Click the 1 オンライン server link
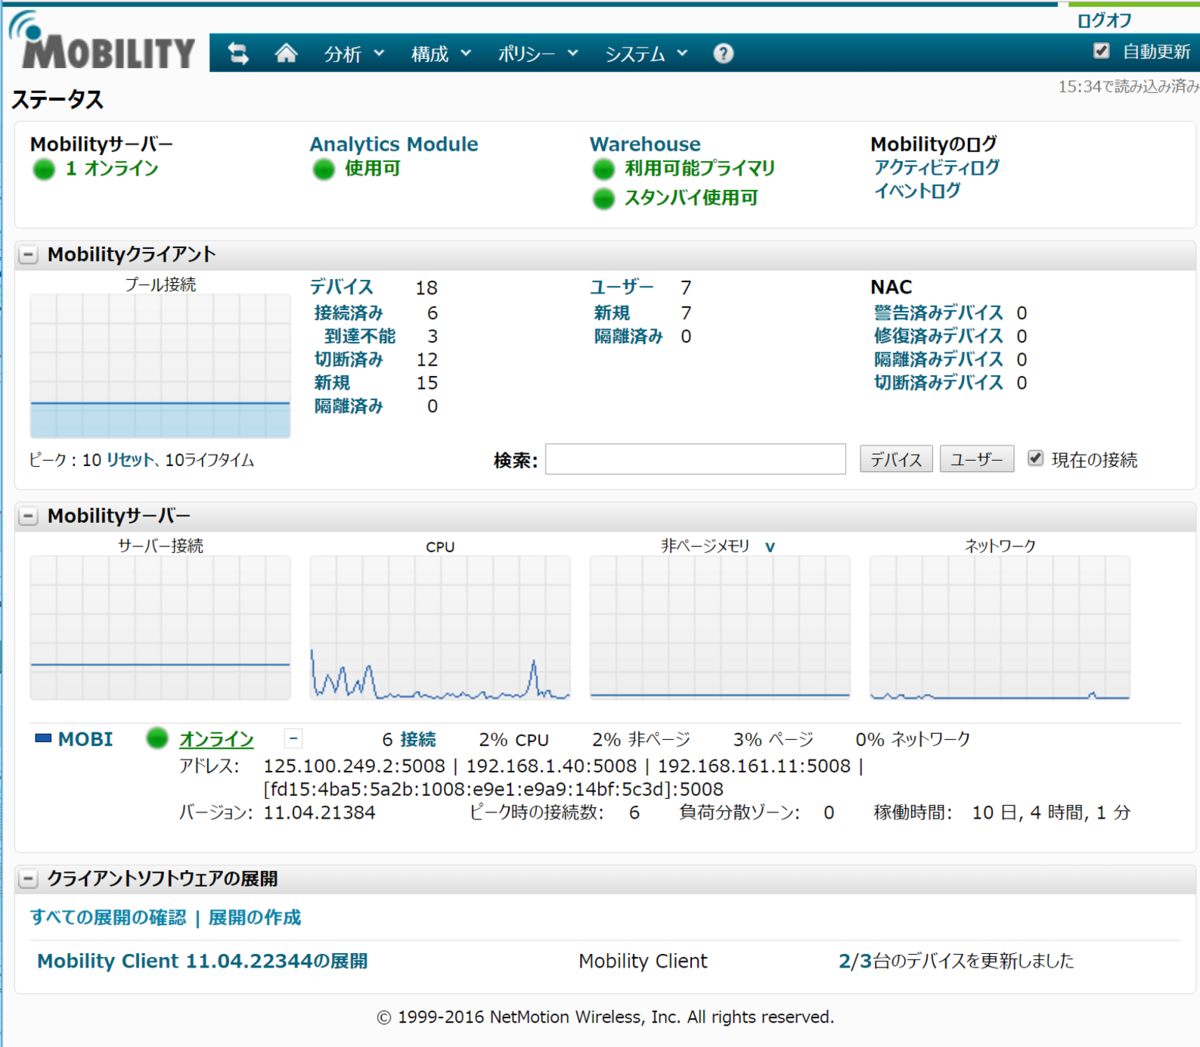 click(x=112, y=169)
